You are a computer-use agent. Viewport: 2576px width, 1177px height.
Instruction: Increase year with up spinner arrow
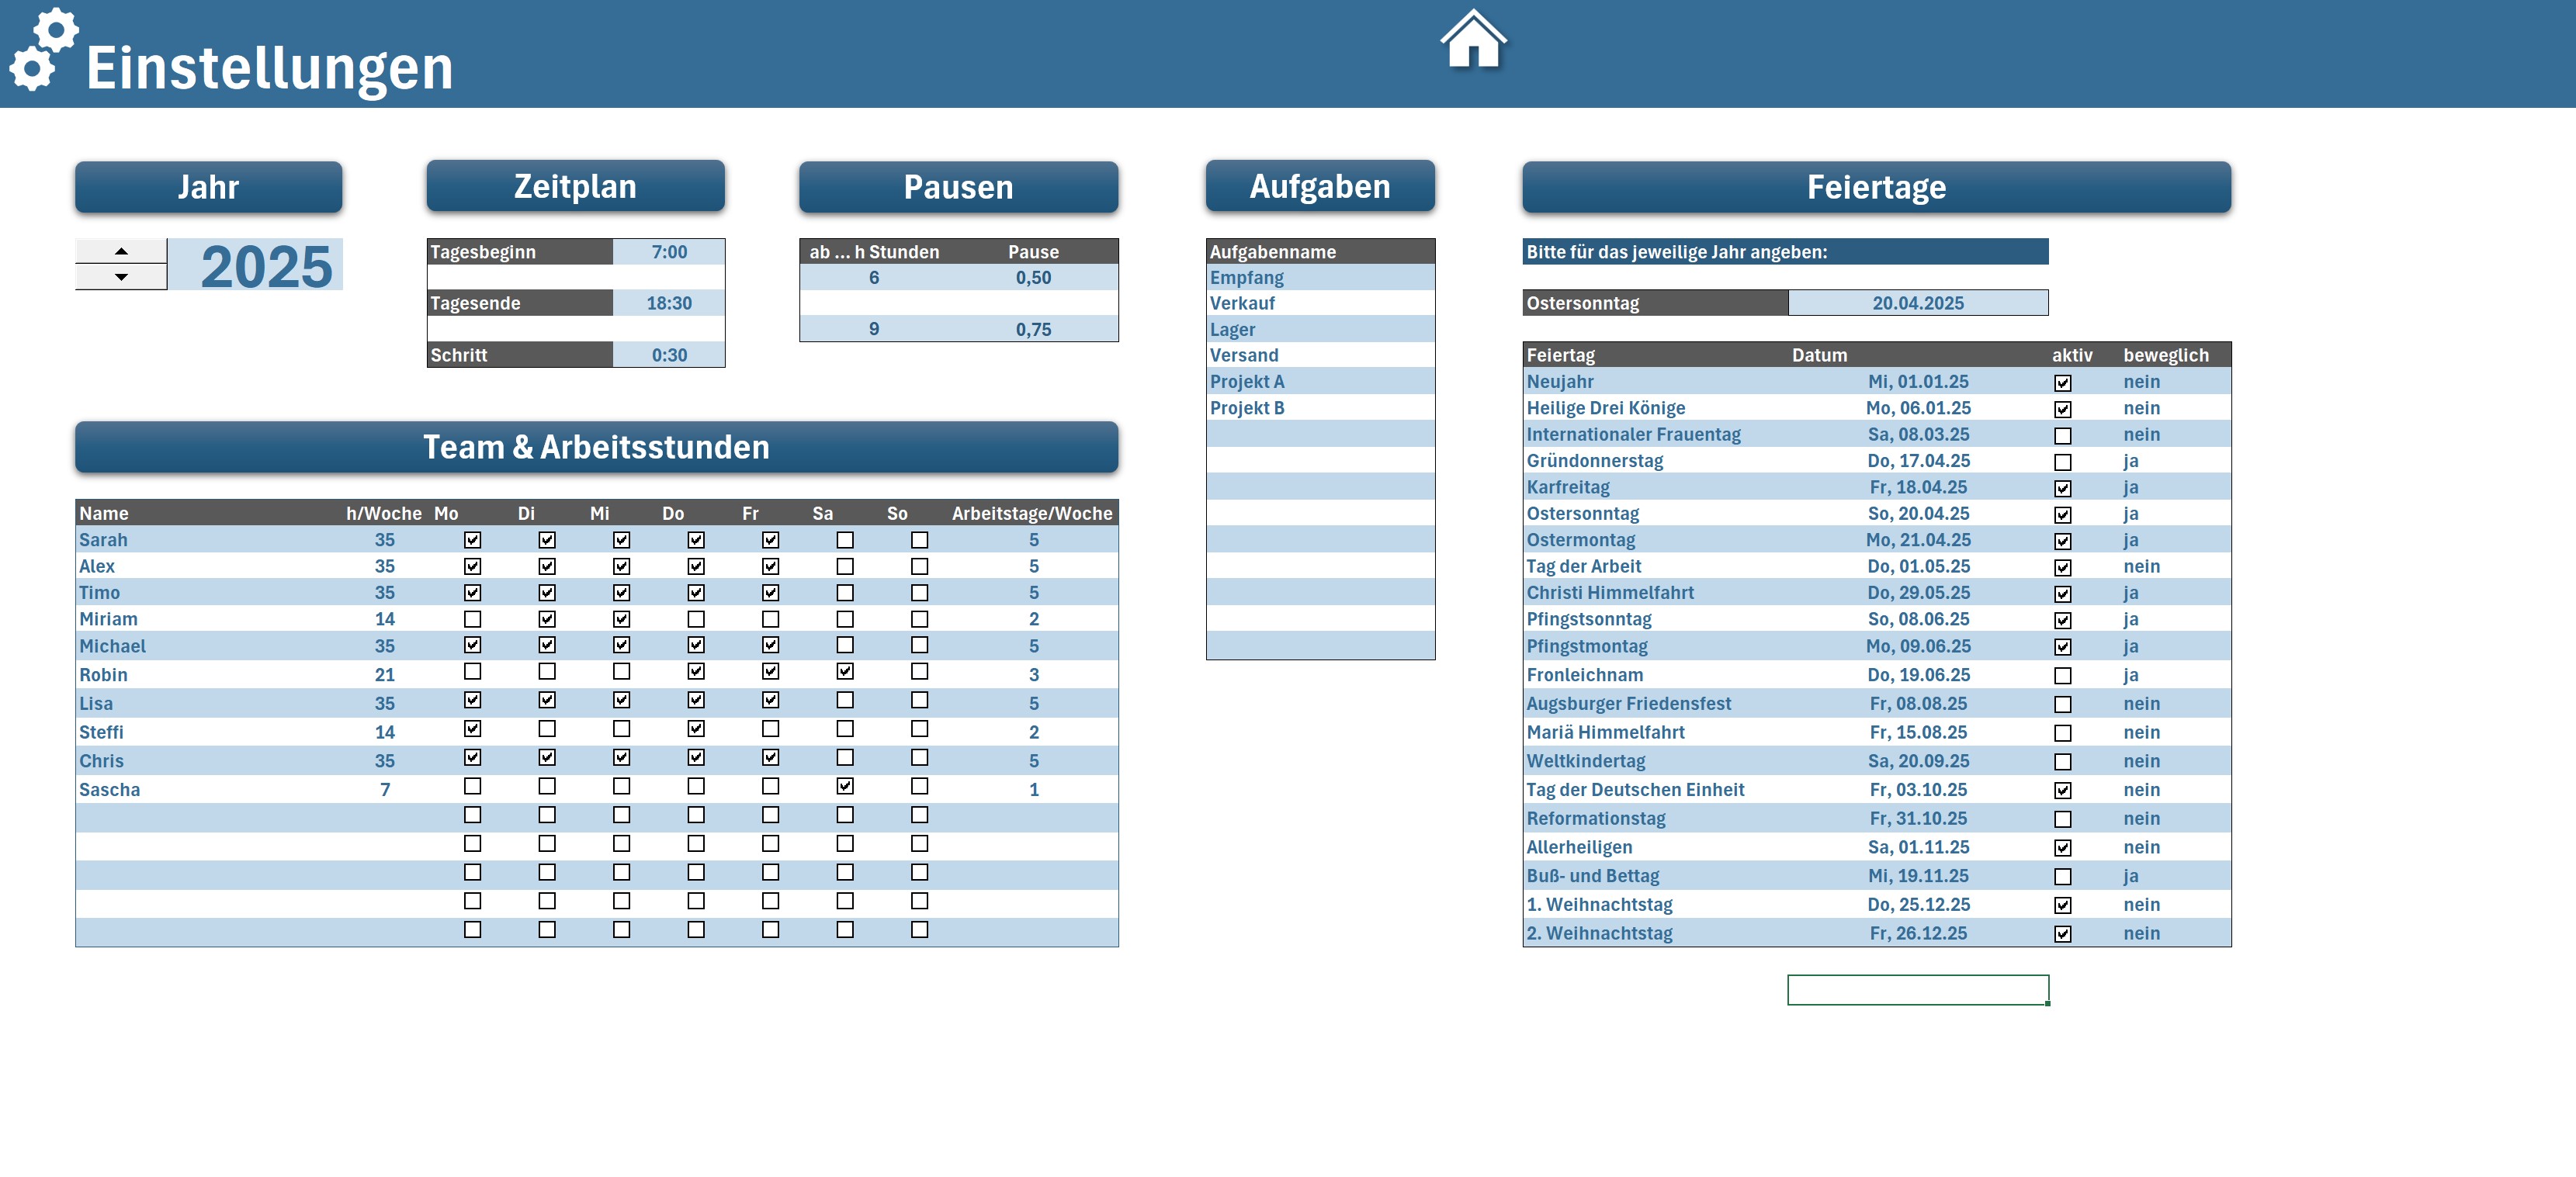tap(121, 251)
